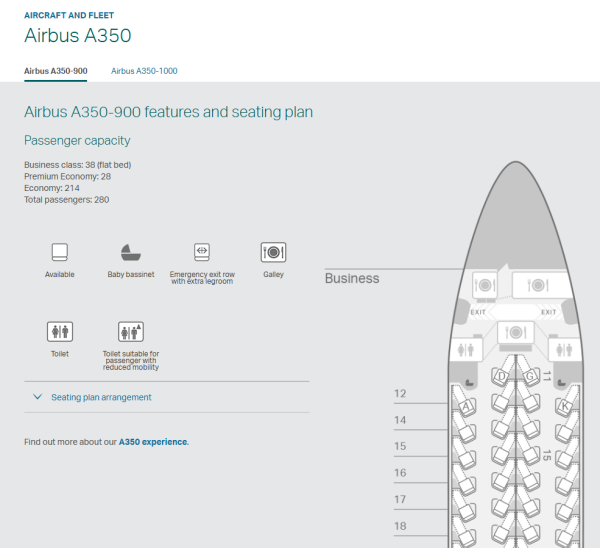Click the Baby bassinet legend icon
Image resolution: width=600 pixels, height=548 pixels.
(x=131, y=252)
